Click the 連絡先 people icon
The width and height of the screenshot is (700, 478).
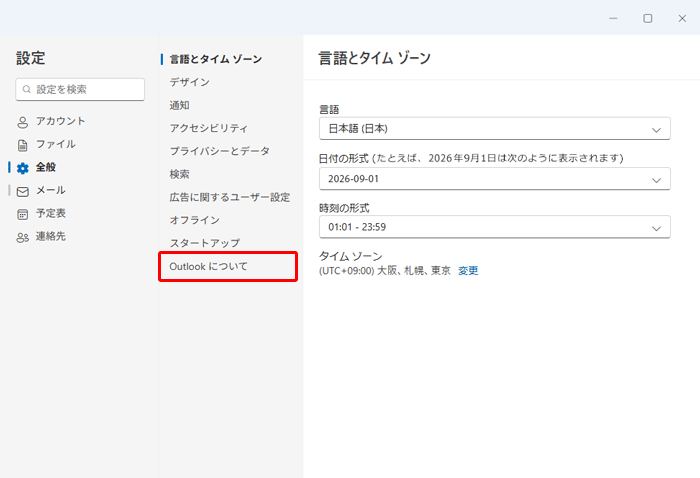coord(22,237)
